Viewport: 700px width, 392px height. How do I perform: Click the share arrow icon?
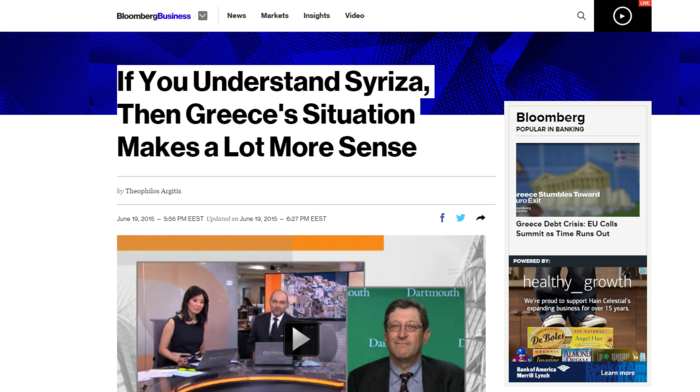(480, 218)
